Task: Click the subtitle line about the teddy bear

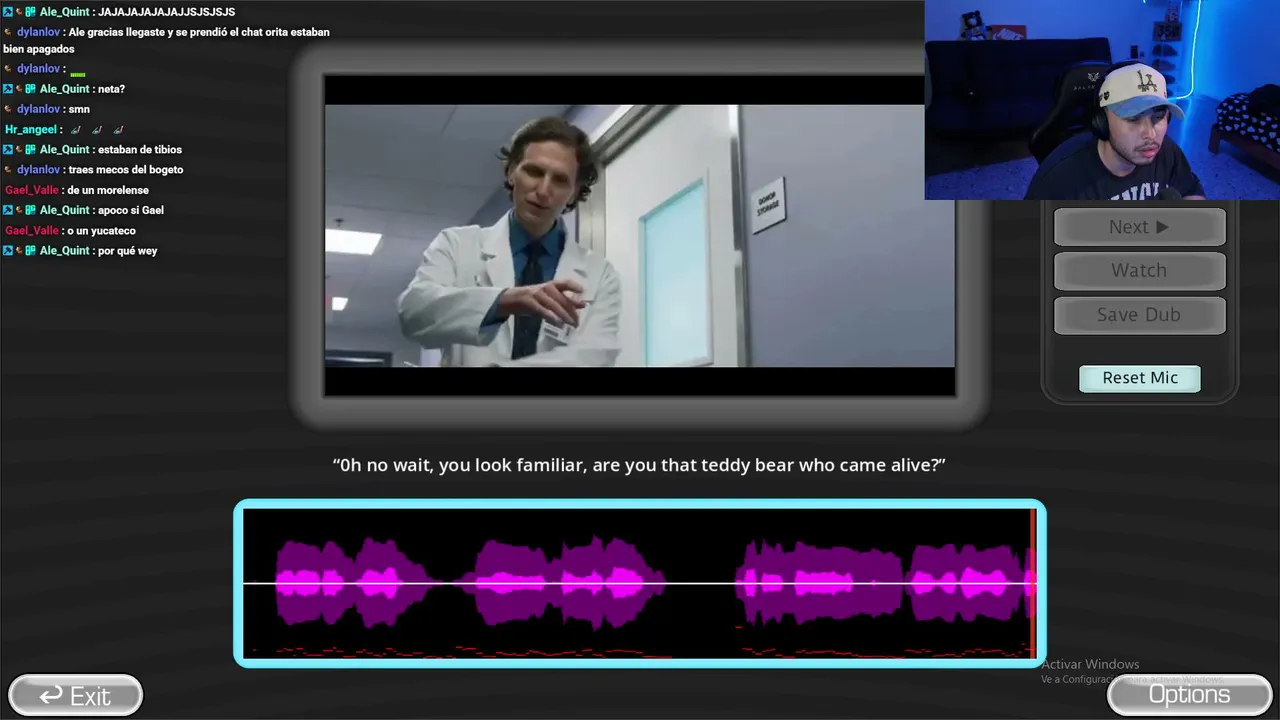Action: point(639,465)
